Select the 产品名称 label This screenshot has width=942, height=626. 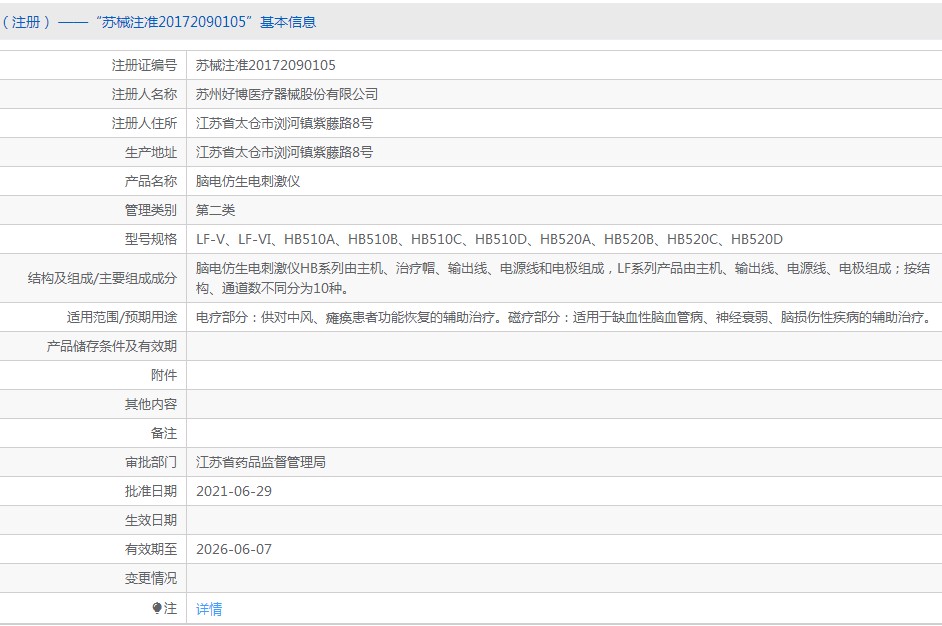151,181
